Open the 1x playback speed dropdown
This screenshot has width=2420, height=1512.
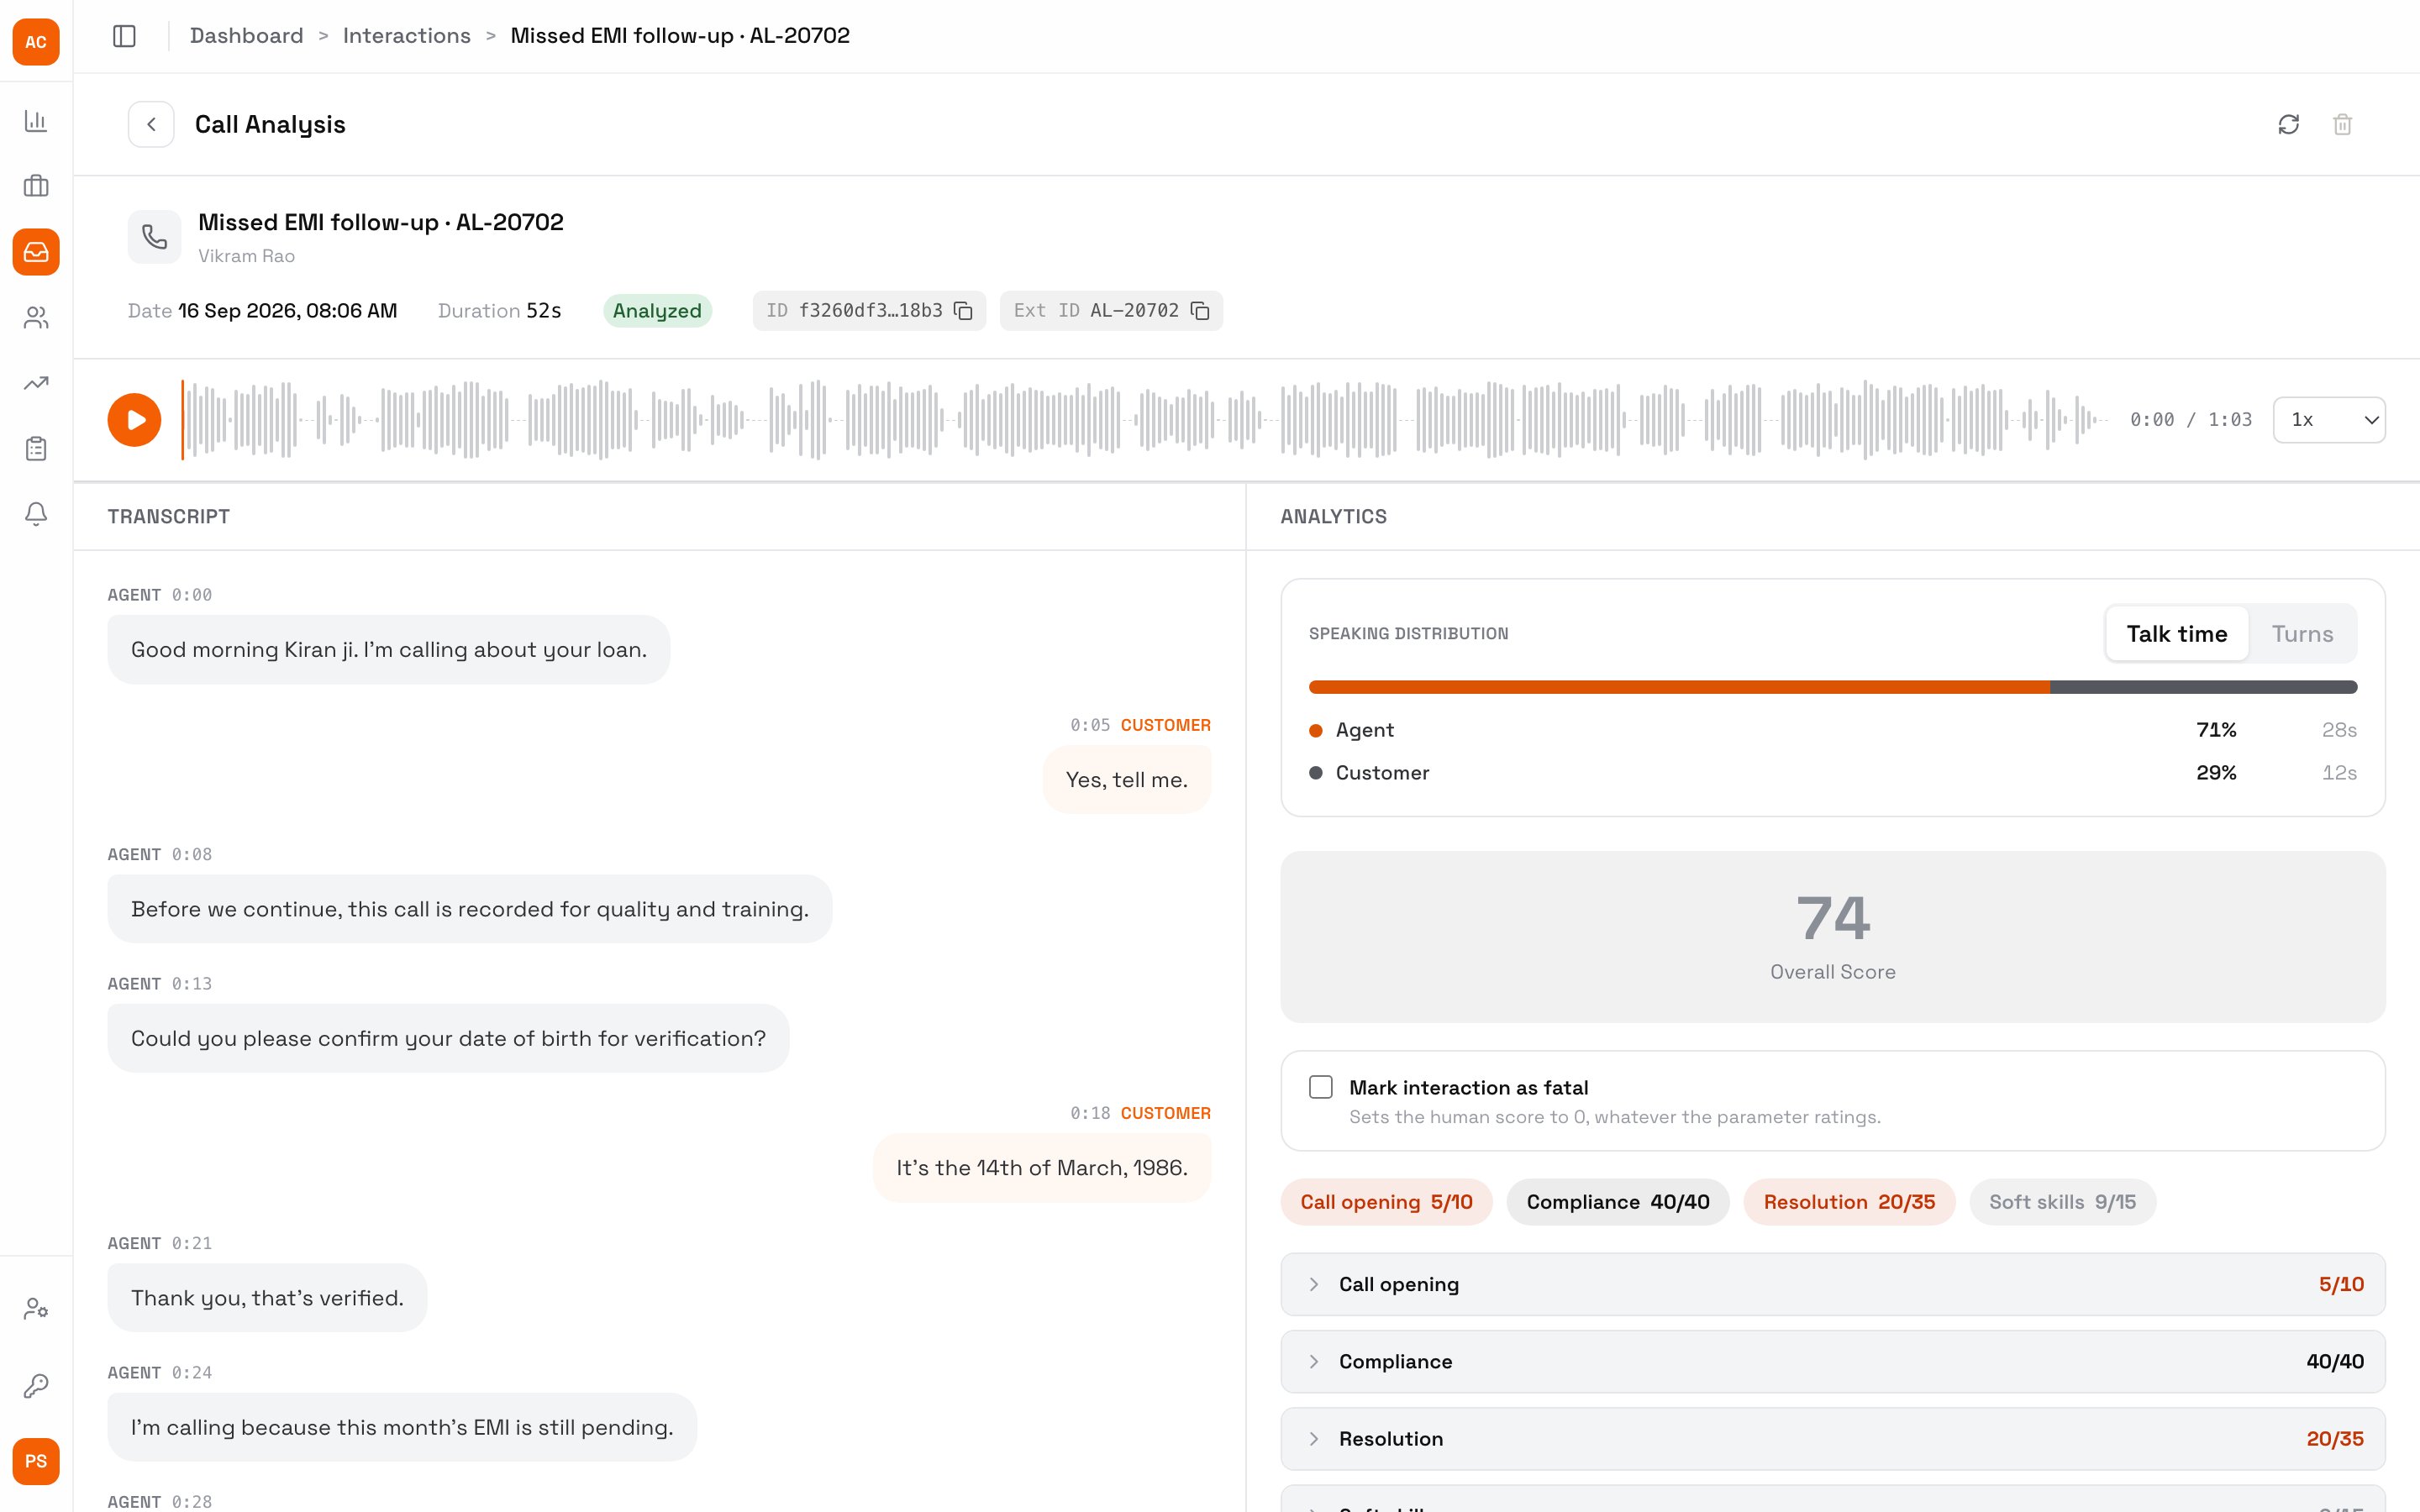pyautogui.click(x=2329, y=420)
